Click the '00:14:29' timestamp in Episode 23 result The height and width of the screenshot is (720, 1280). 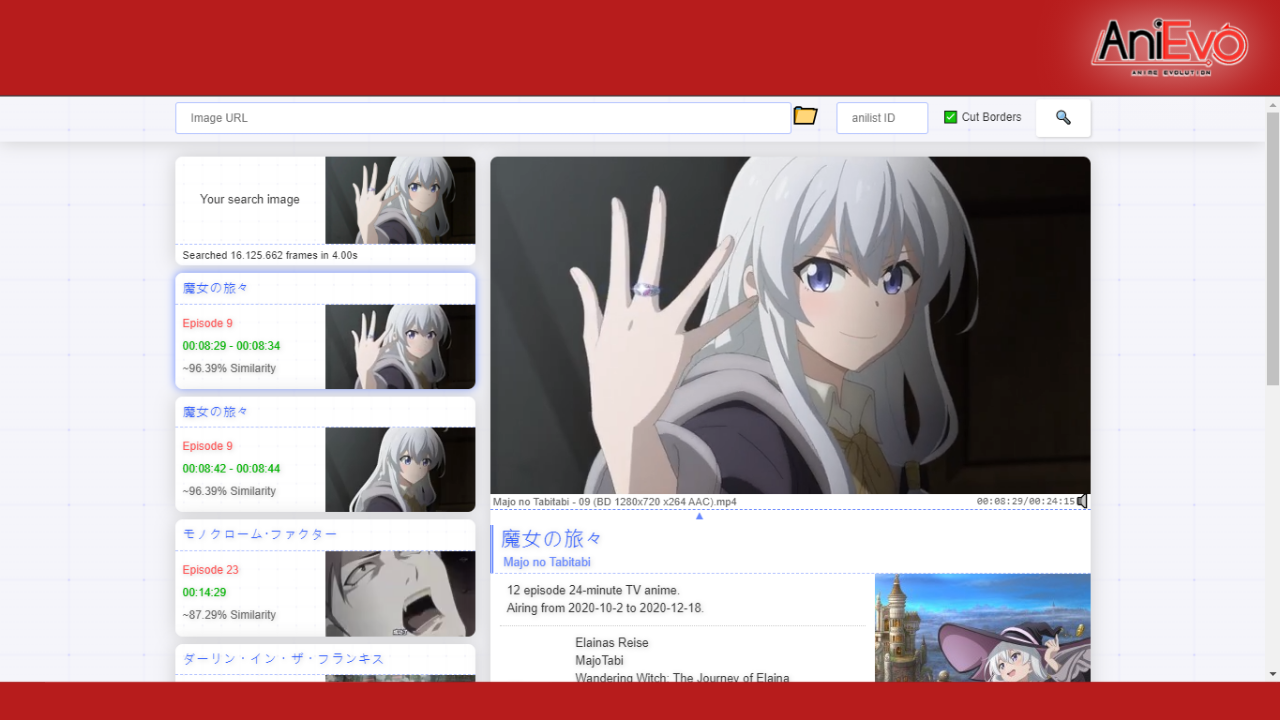pyautogui.click(x=204, y=592)
